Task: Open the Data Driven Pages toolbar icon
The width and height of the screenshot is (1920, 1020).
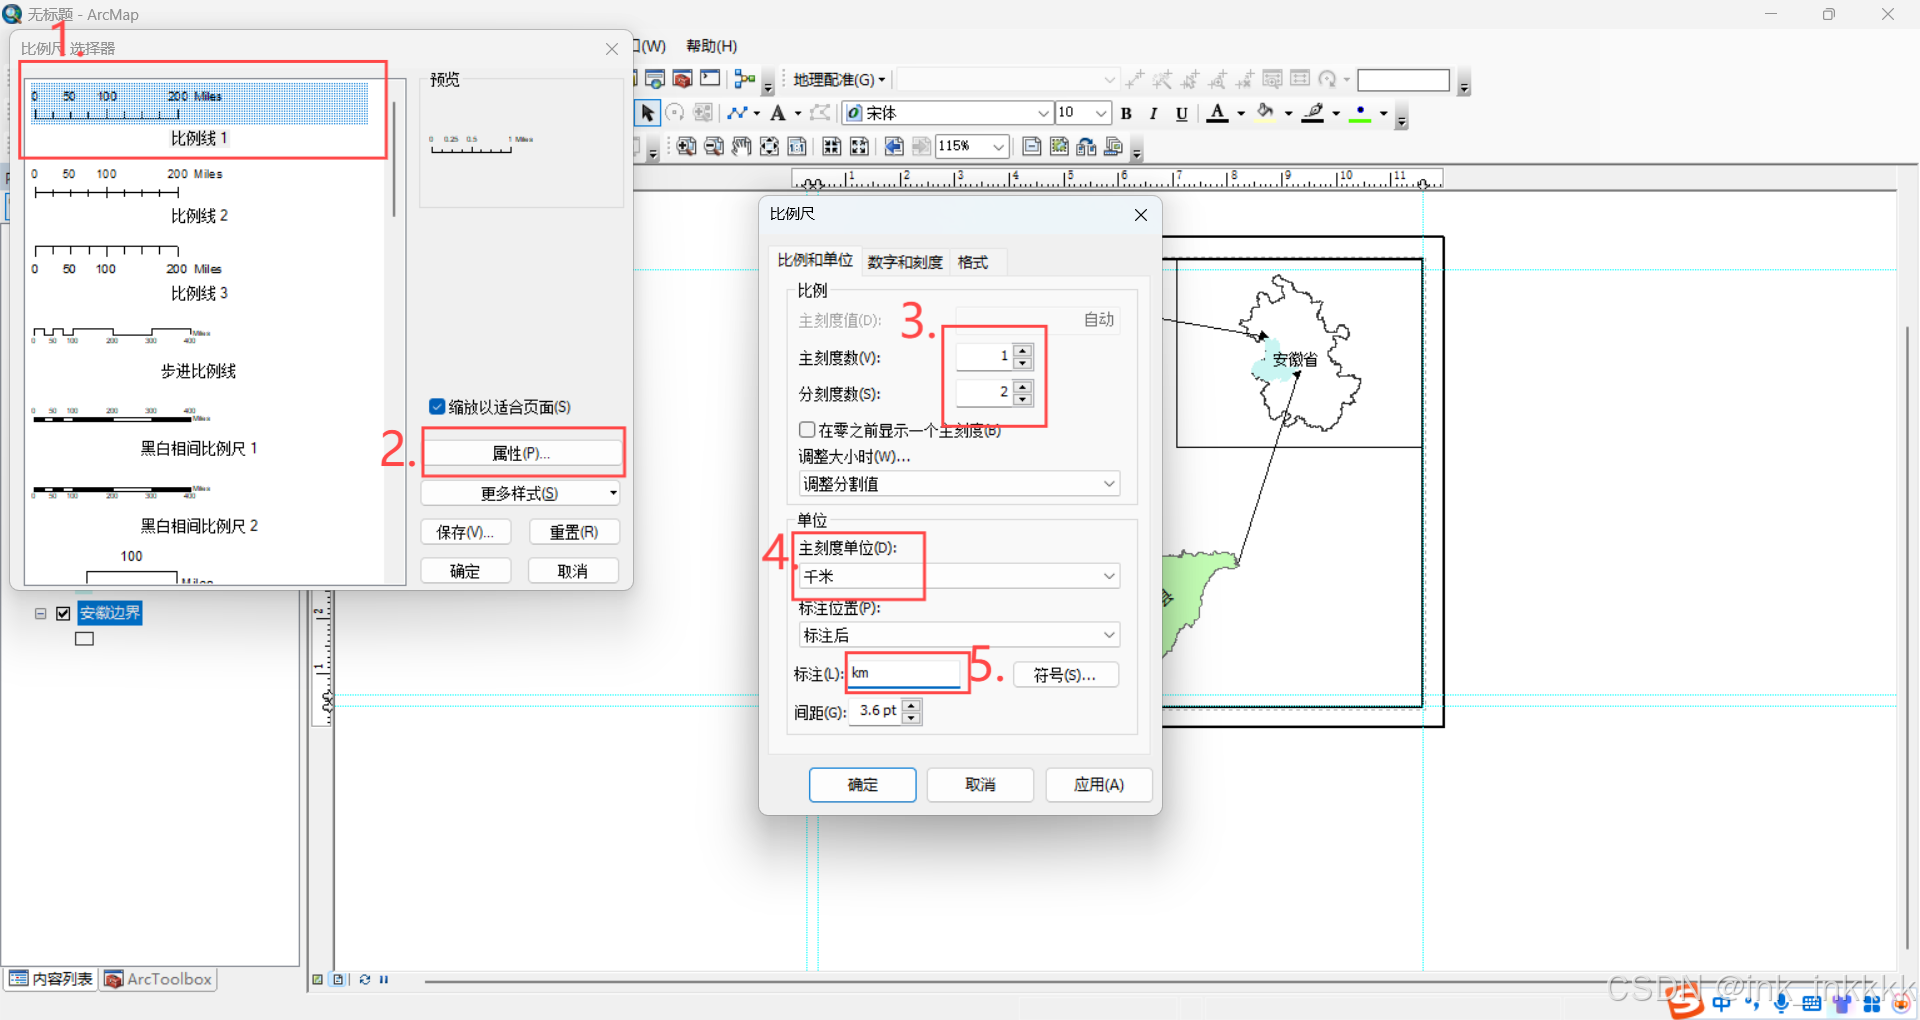Action: coord(1114,147)
